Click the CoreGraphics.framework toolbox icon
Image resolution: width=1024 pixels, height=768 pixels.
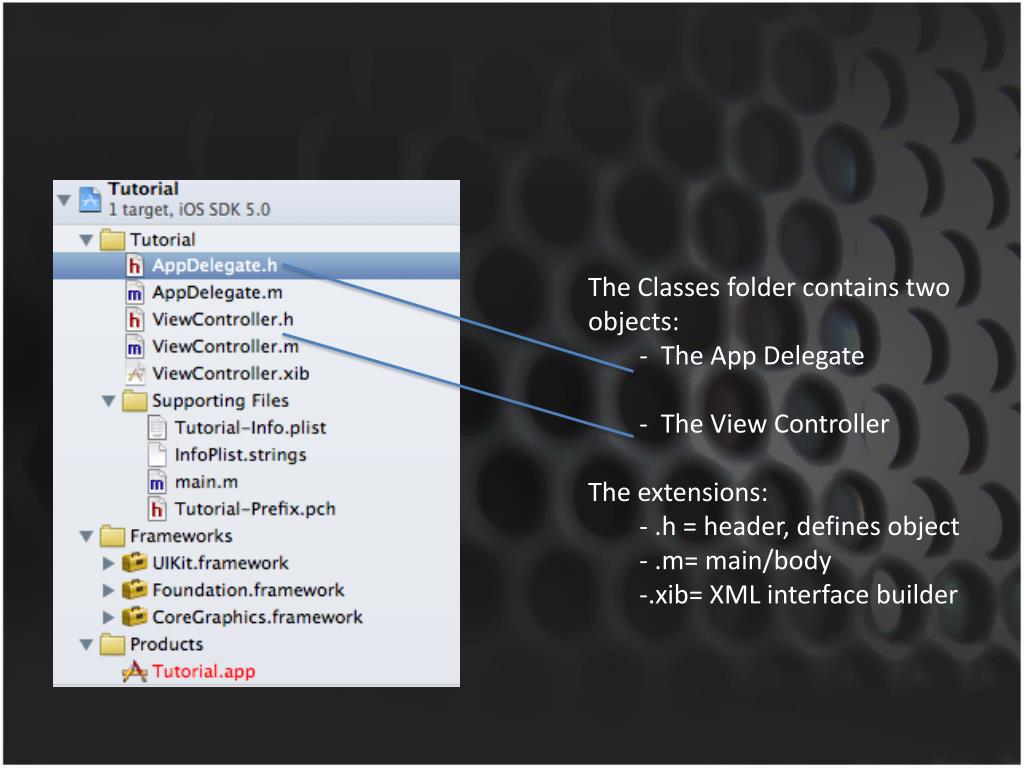coord(135,616)
